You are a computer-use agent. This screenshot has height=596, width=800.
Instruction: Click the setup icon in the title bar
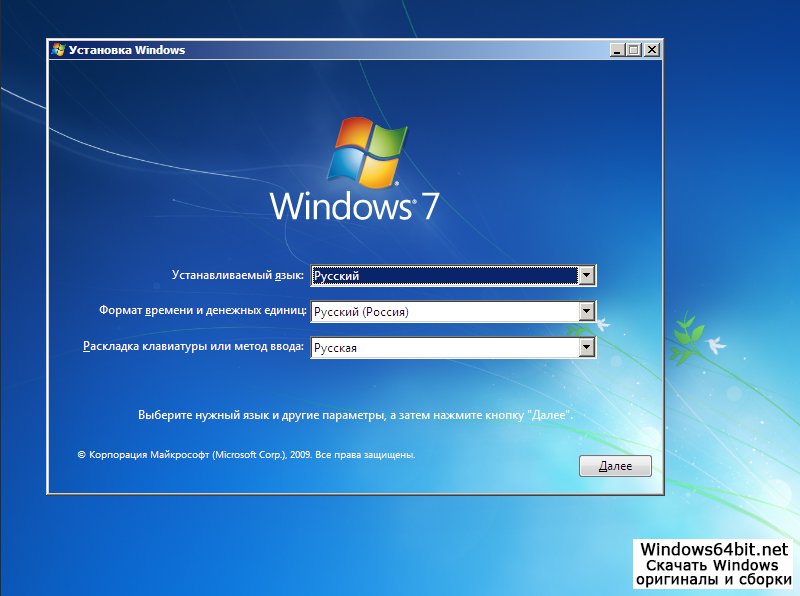59,49
